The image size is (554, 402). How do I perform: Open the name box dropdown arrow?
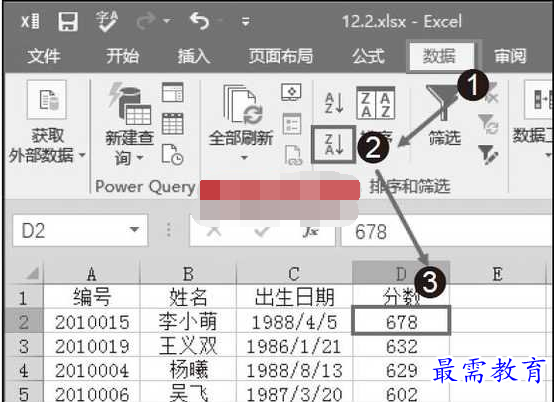coord(134,230)
